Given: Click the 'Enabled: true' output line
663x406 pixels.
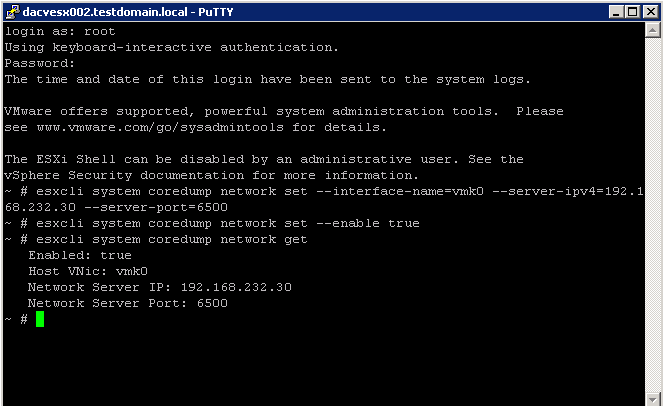Looking at the screenshot, I should [80, 255].
